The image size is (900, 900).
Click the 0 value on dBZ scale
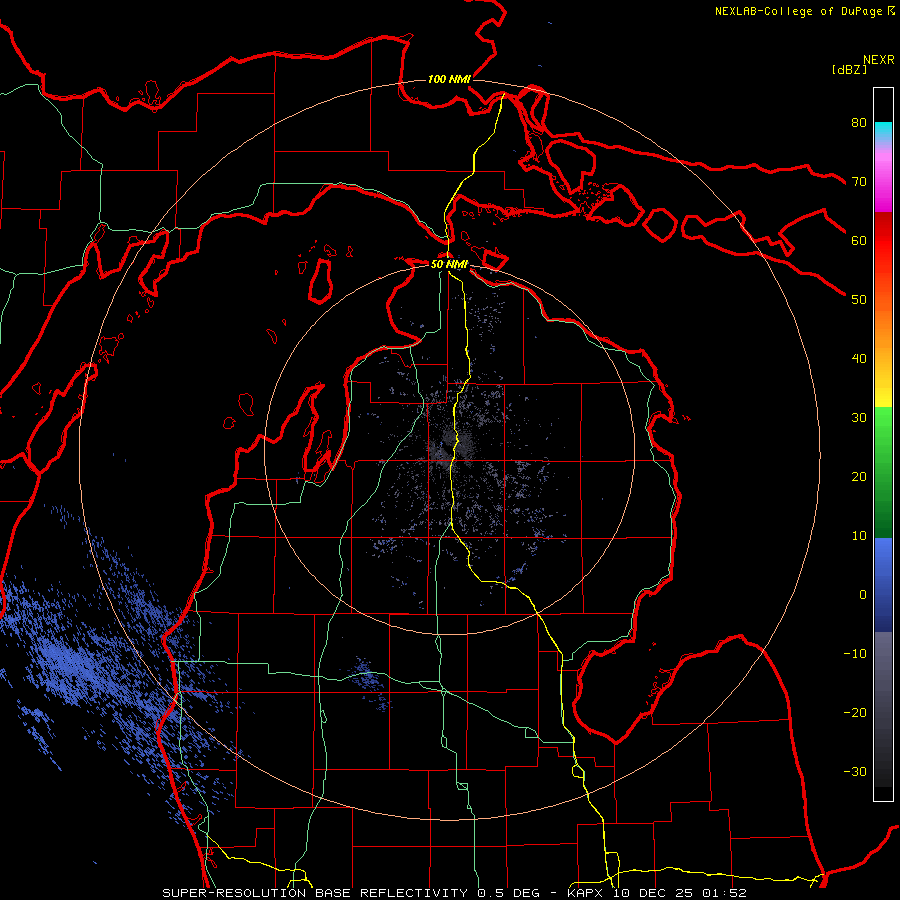point(863,595)
